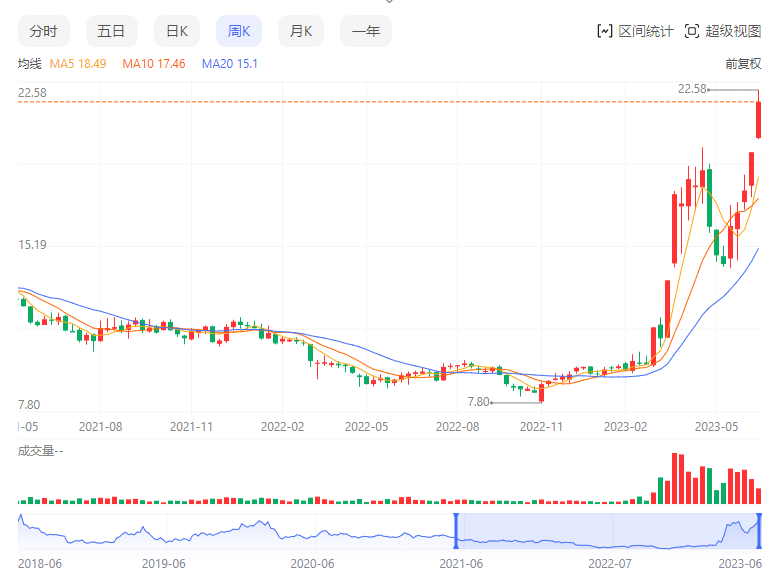779x583 pixels.
Task: Toggle the MA20 15.1 moving average line
Action: tap(230, 64)
